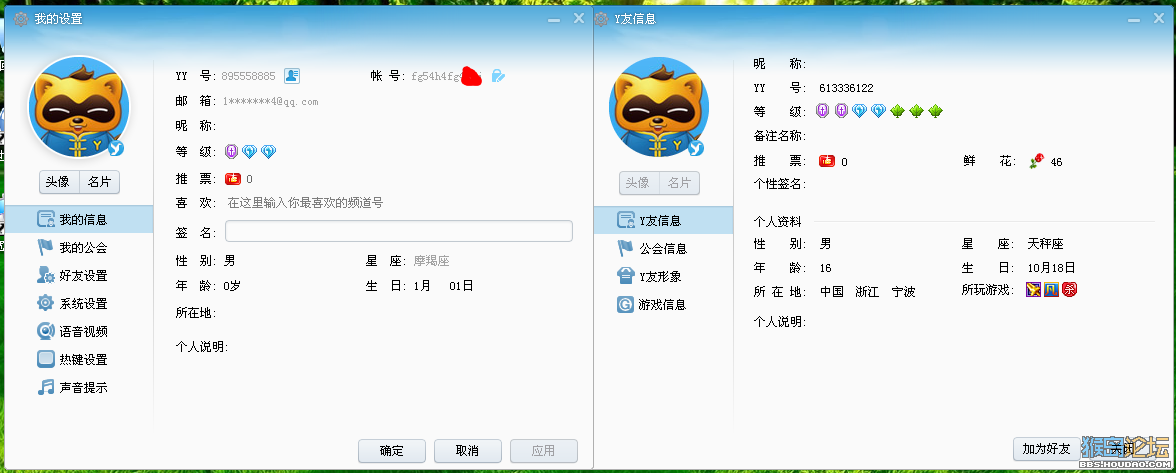Minimize the Y友信息 window
Screen dimensions: 1176x473
[1135, 19]
